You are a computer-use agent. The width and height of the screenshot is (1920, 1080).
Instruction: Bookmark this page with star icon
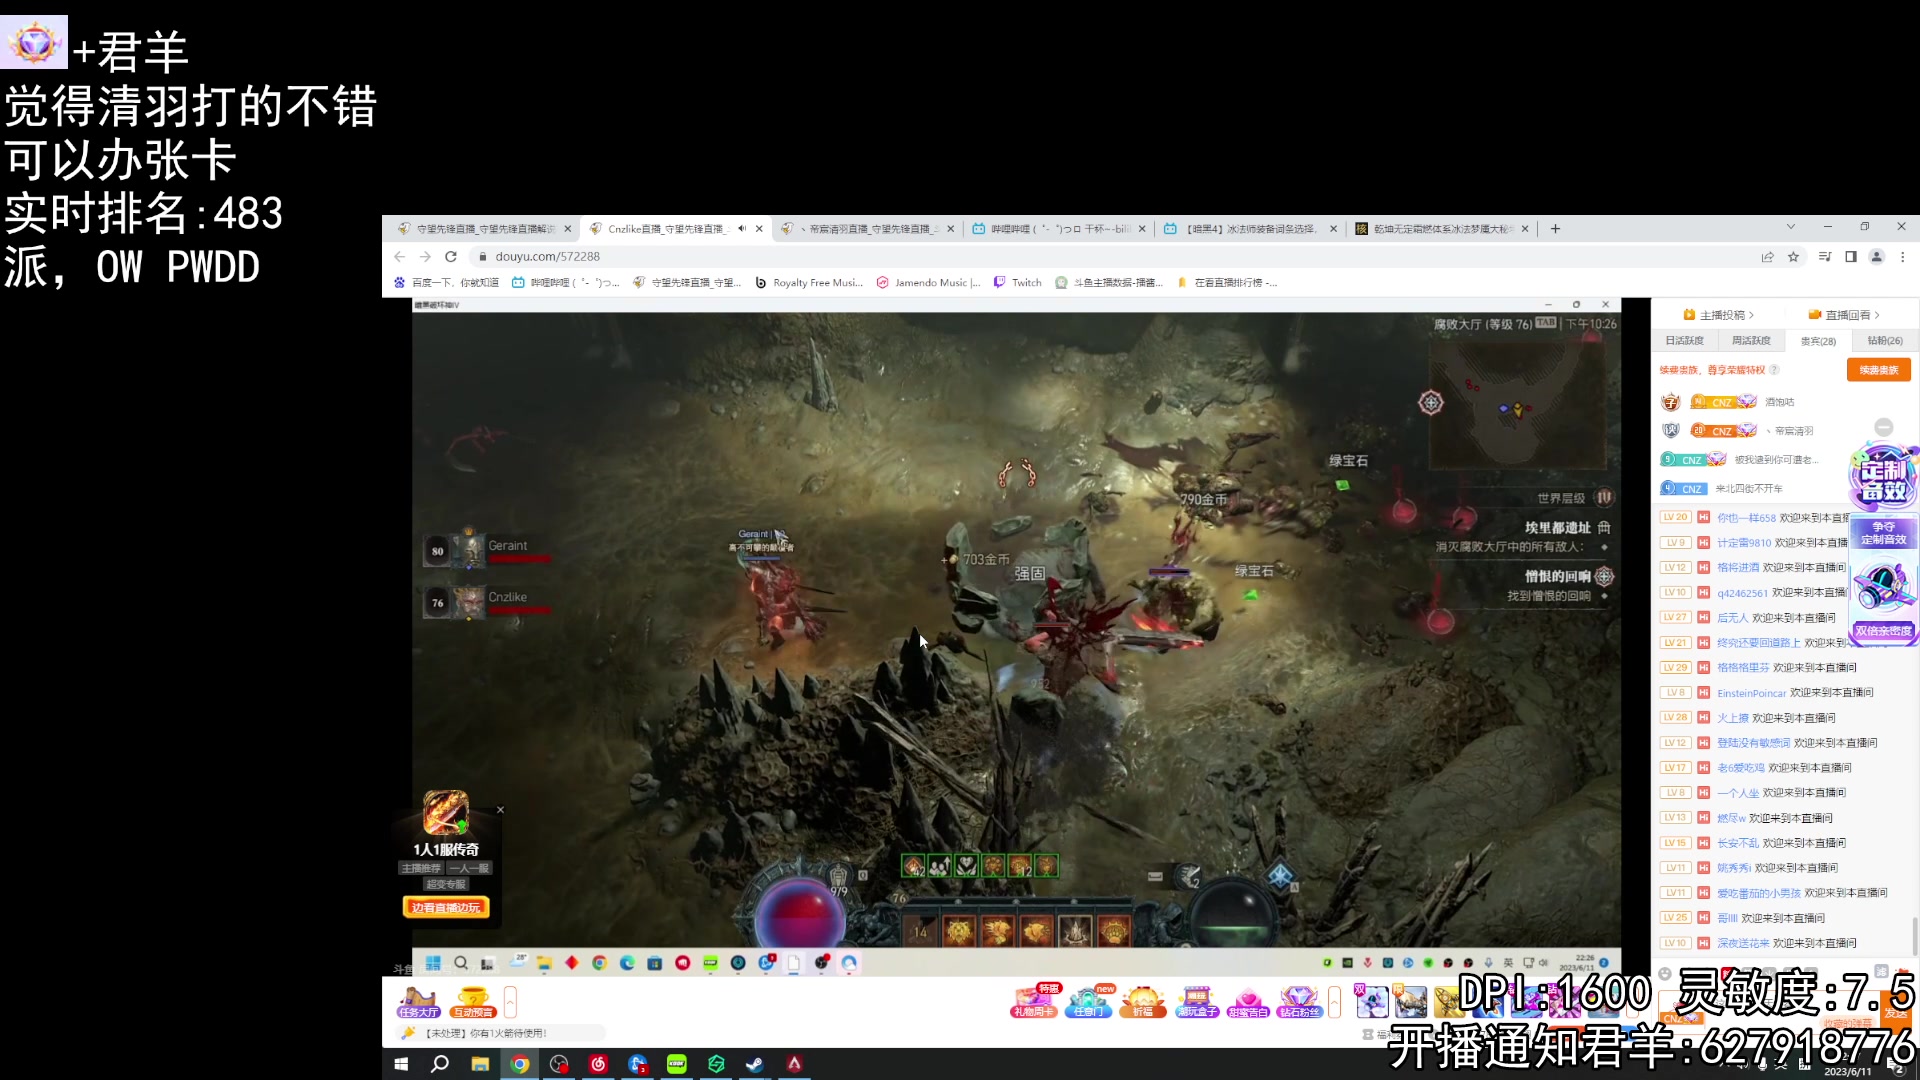(x=1794, y=257)
